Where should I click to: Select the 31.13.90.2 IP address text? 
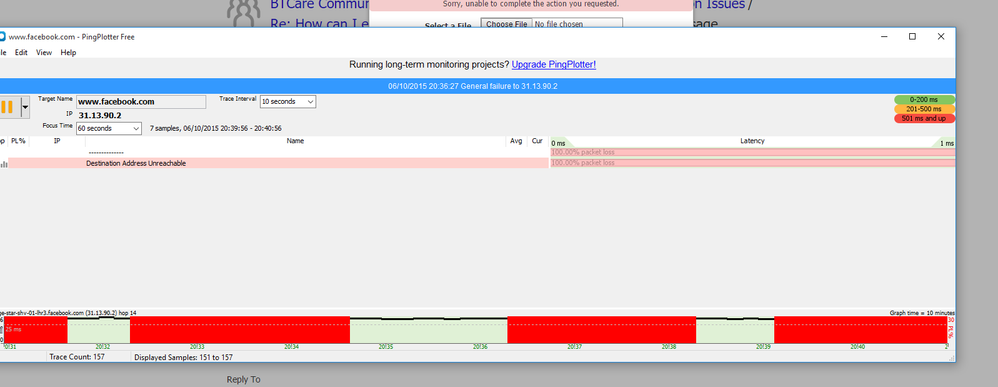point(100,115)
